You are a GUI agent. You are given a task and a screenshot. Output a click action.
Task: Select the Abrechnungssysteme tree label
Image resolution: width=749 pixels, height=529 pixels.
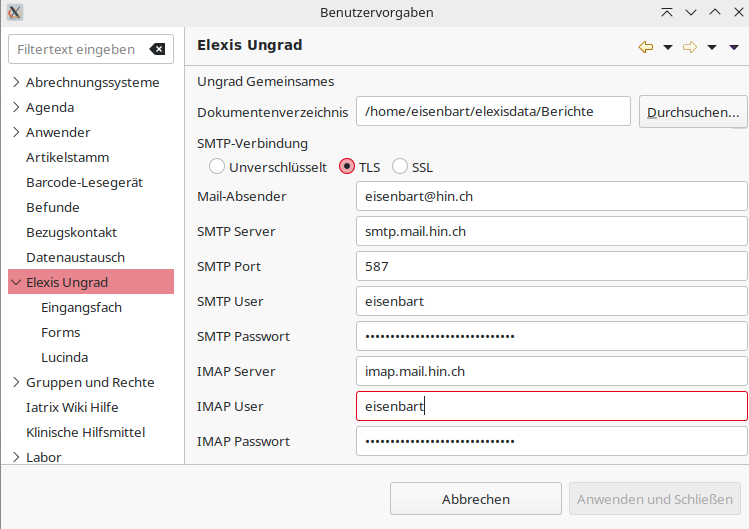(x=93, y=82)
